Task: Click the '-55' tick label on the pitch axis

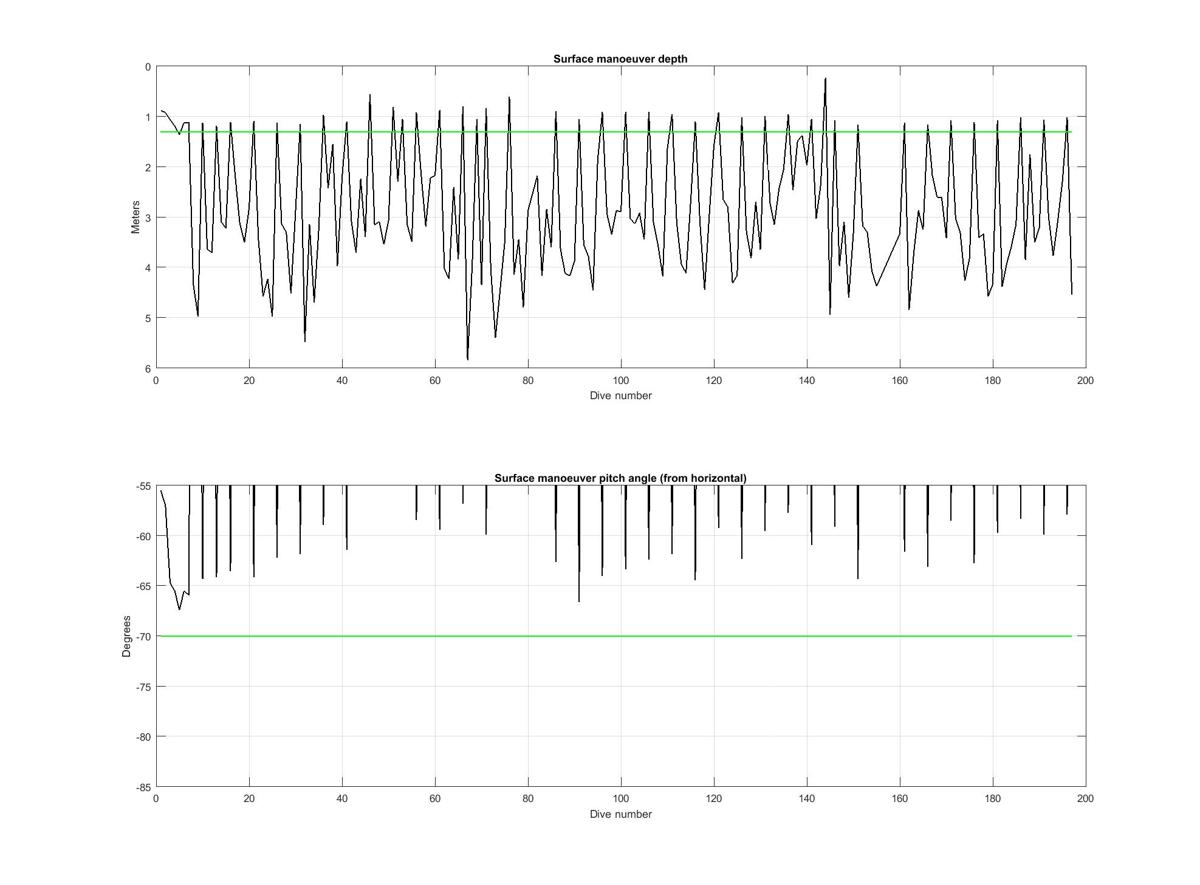Action: pyautogui.click(x=141, y=486)
